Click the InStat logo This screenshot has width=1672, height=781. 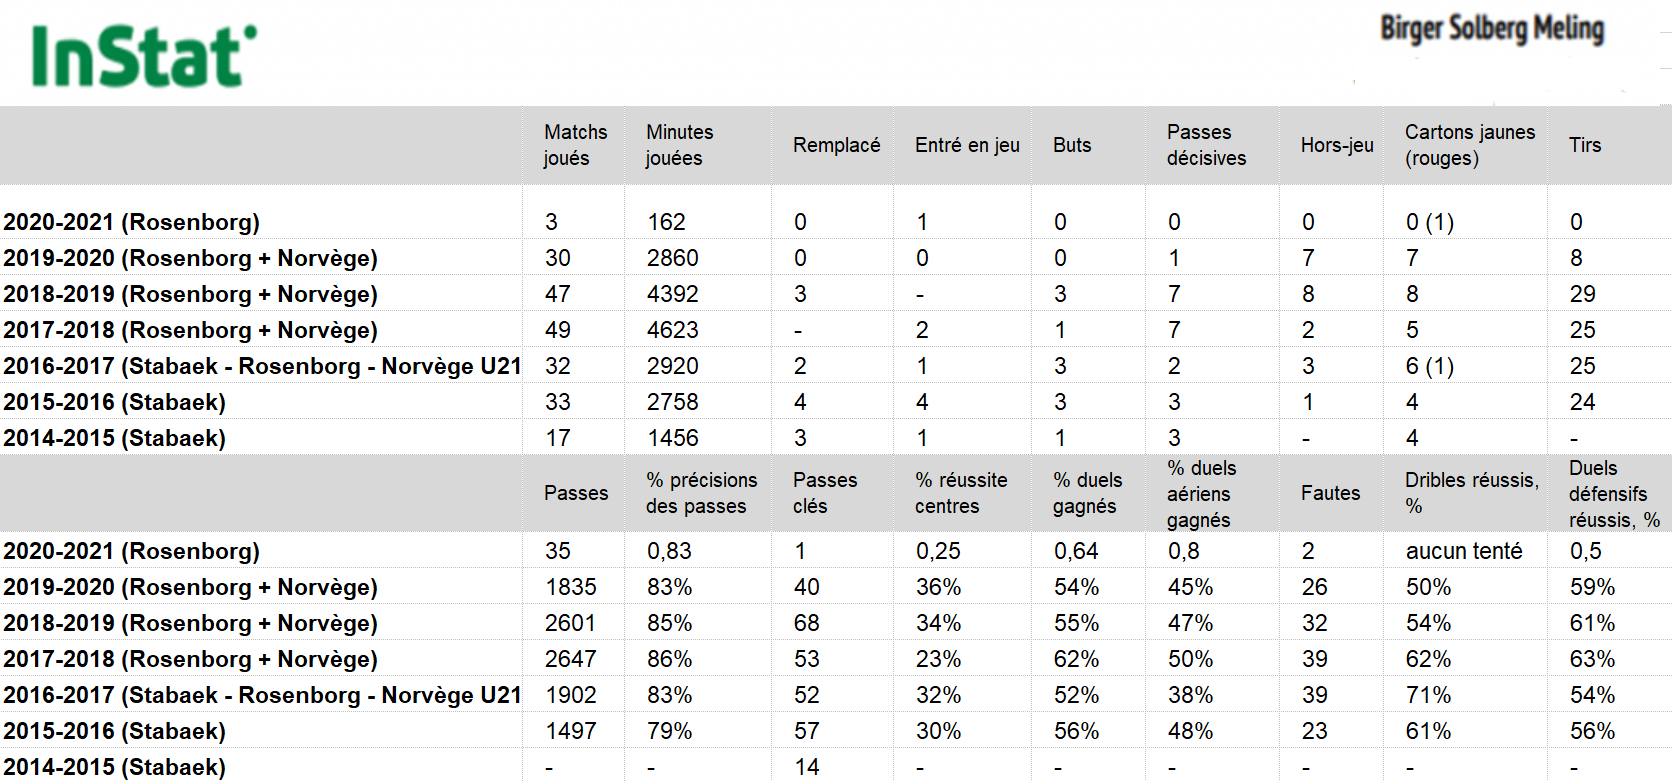coord(144,56)
